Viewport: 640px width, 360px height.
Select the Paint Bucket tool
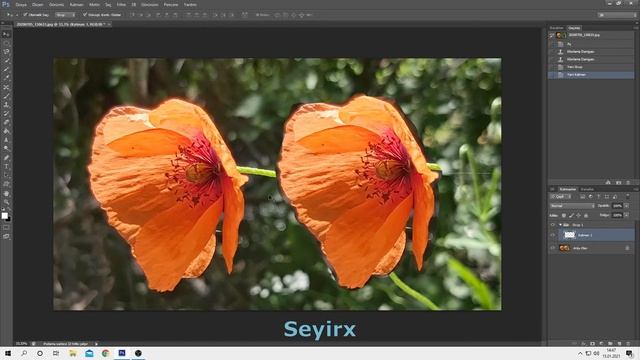(6, 131)
